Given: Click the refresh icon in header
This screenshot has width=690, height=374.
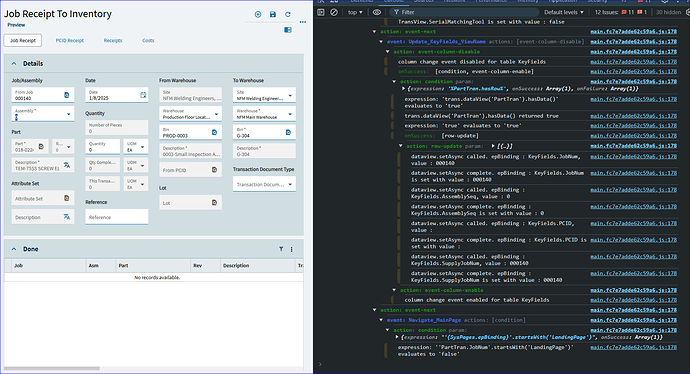Looking at the screenshot, I should point(288,15).
